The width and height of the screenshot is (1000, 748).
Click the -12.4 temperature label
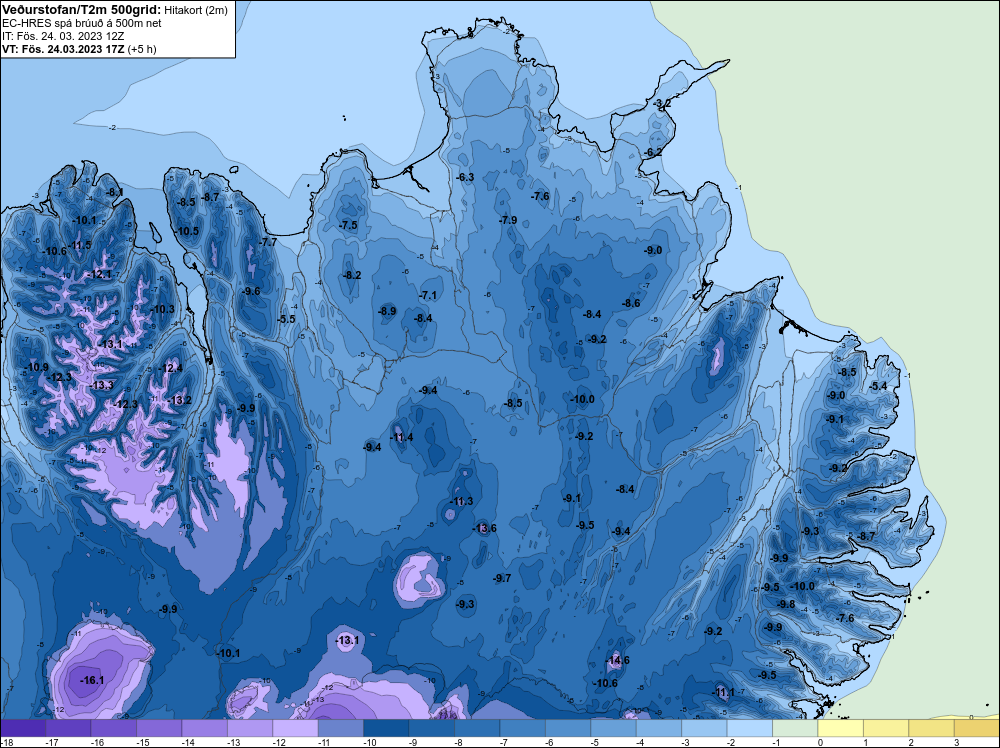point(171,368)
